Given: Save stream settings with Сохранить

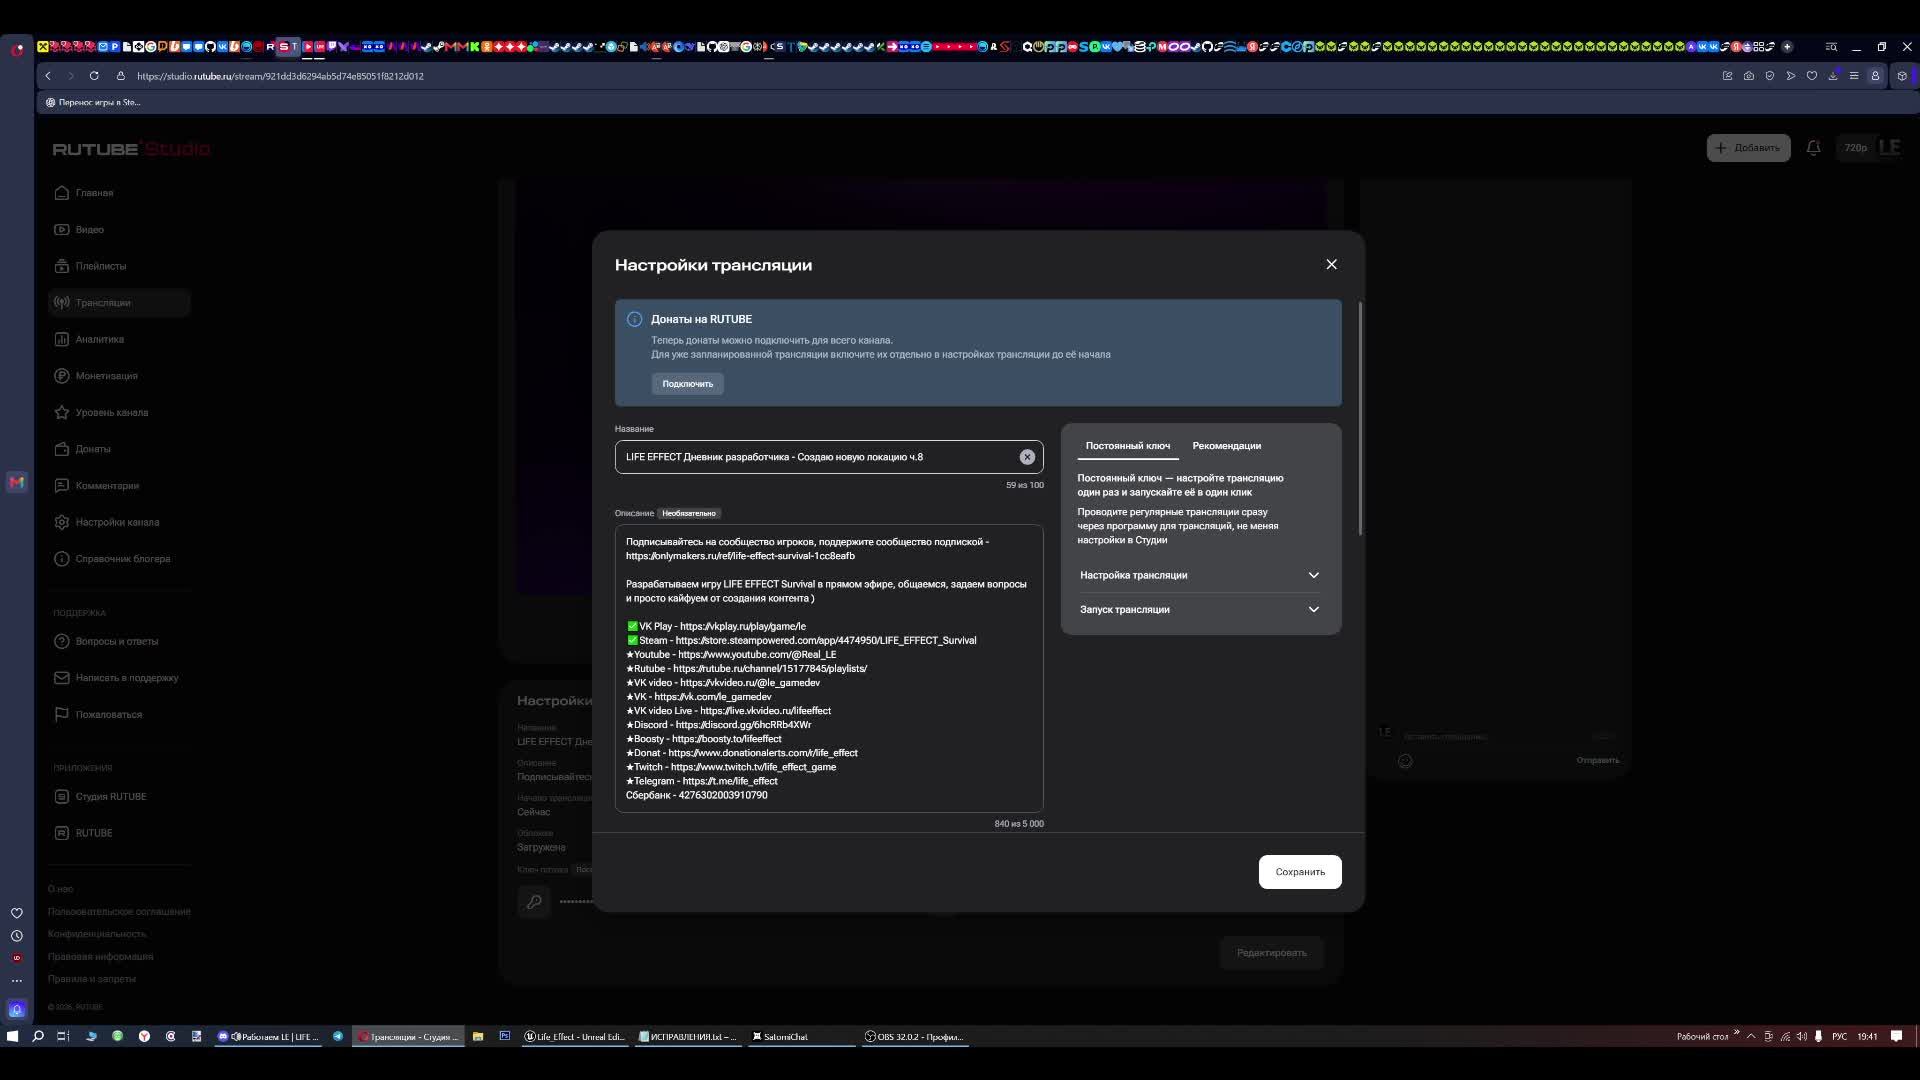Looking at the screenshot, I should (x=1300, y=872).
